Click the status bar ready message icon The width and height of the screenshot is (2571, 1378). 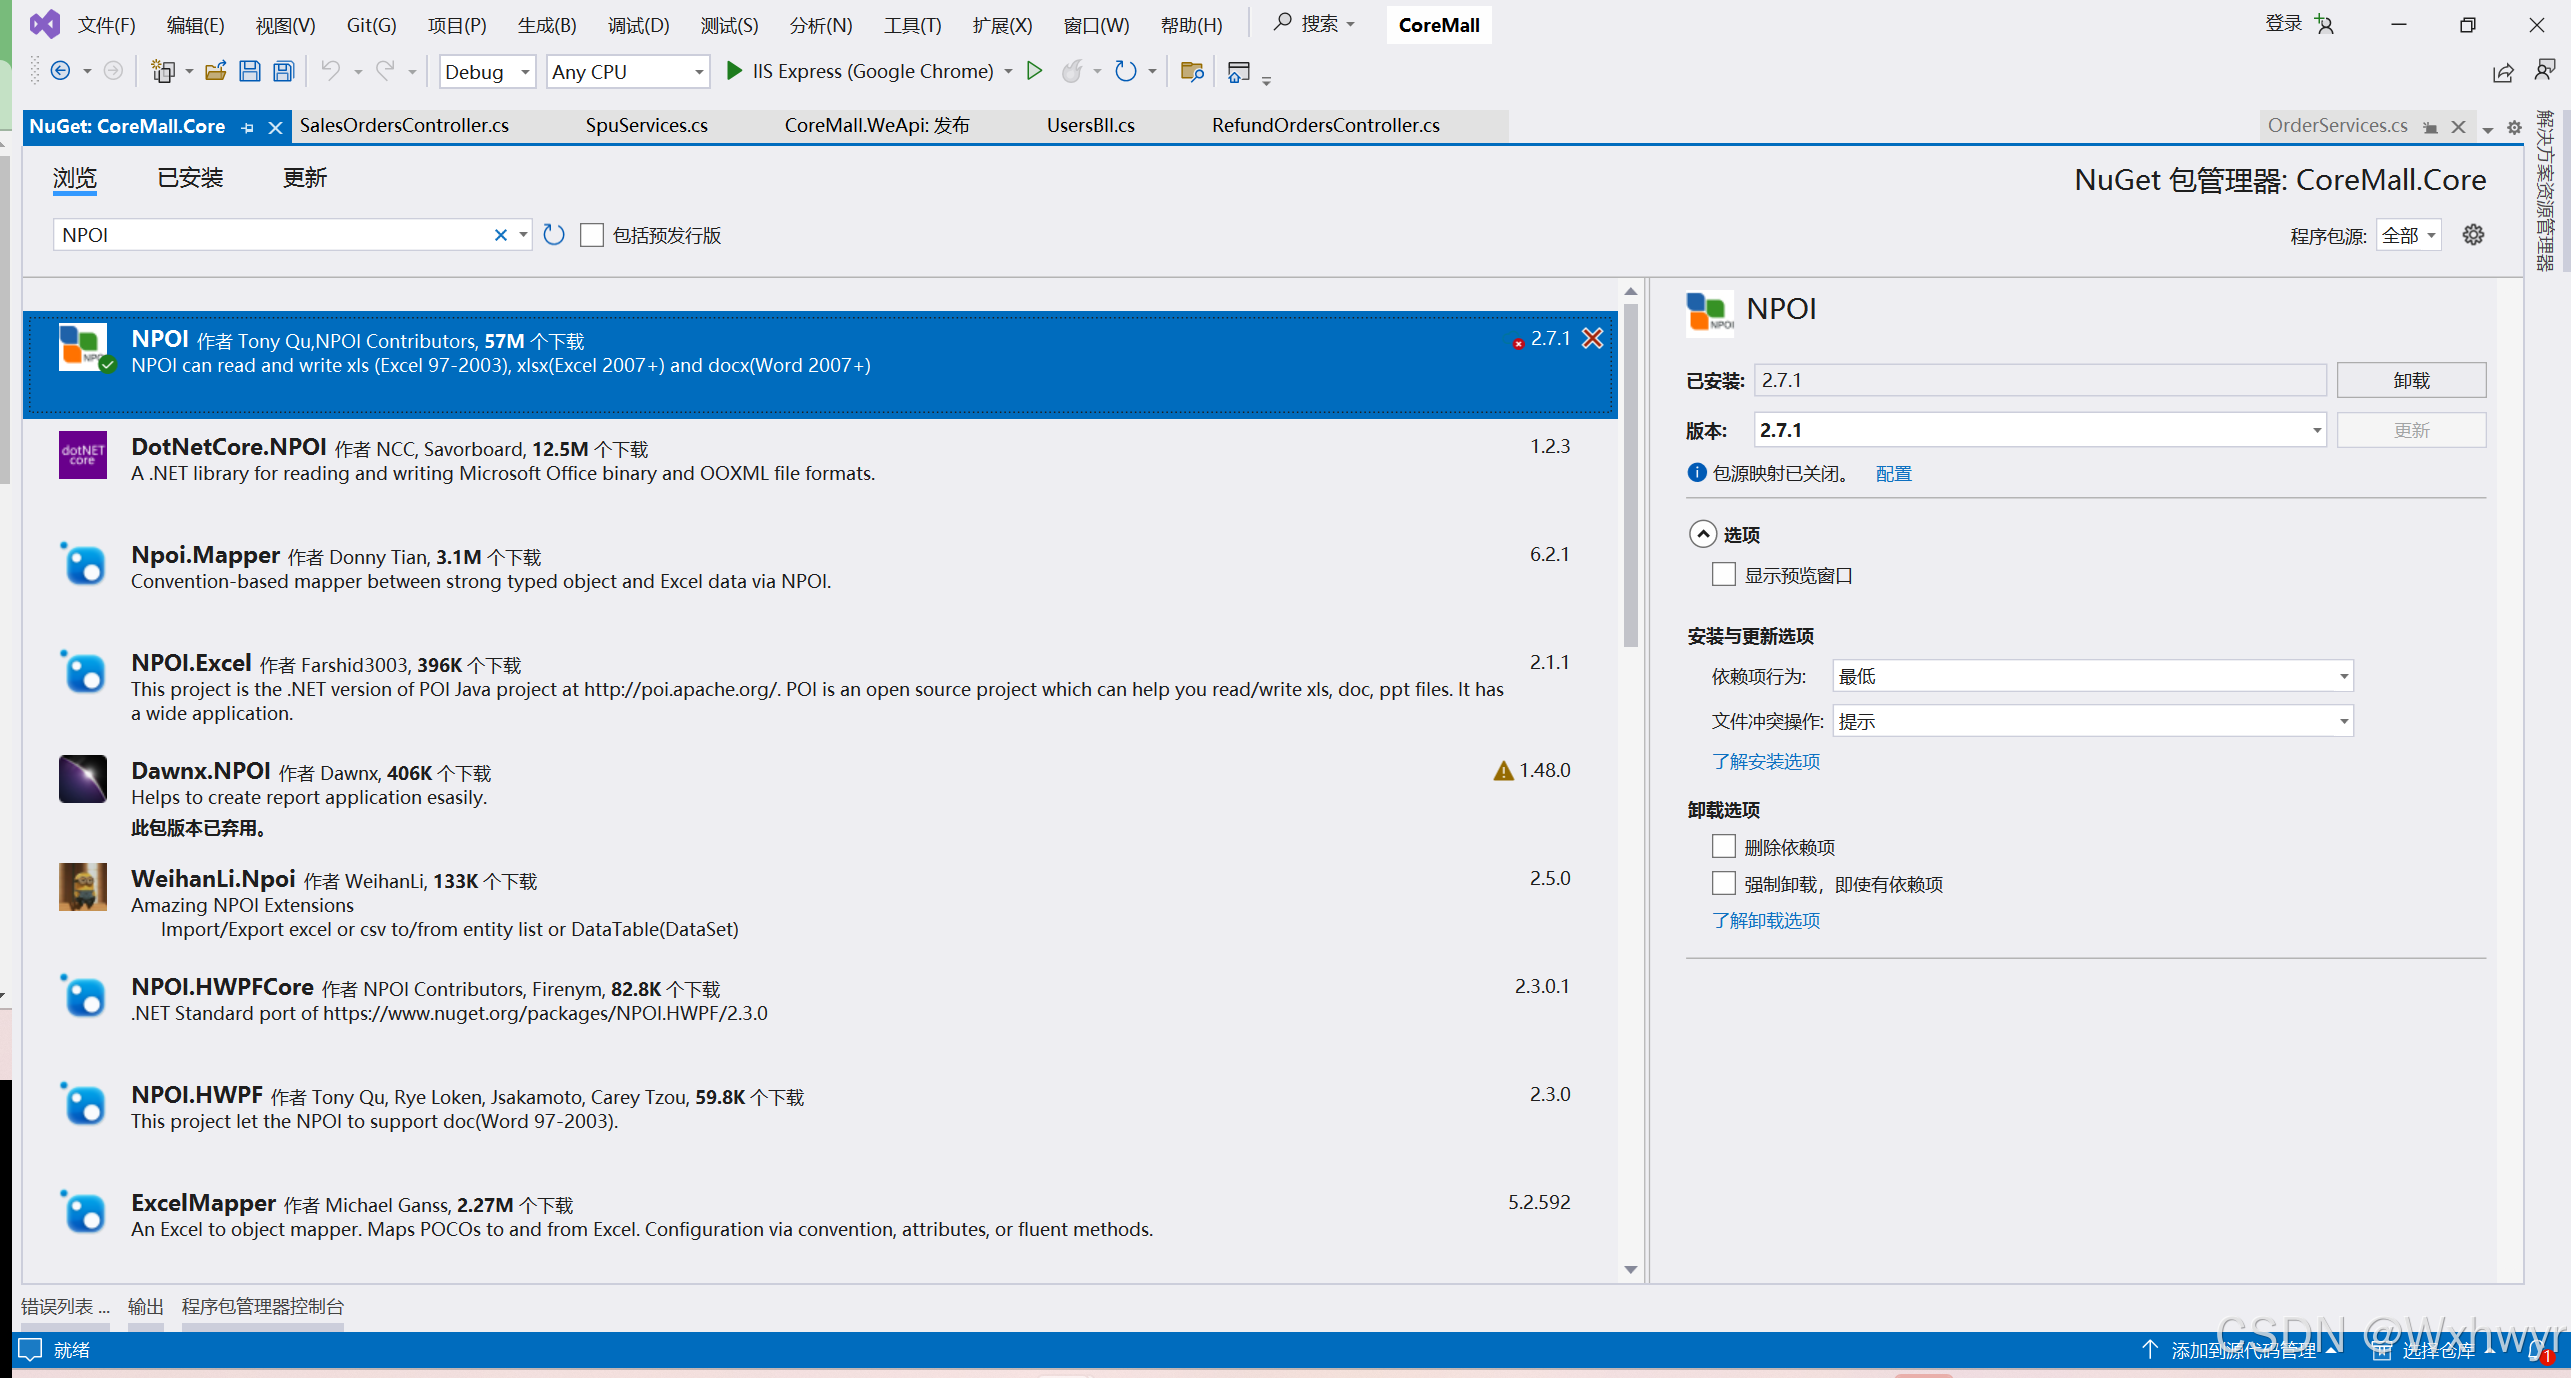point(30,1350)
